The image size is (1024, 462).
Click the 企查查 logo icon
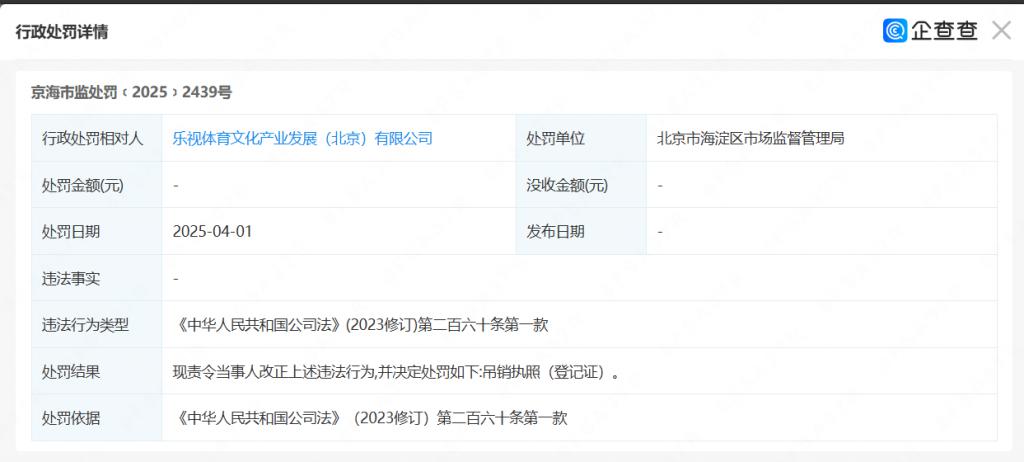point(895,30)
